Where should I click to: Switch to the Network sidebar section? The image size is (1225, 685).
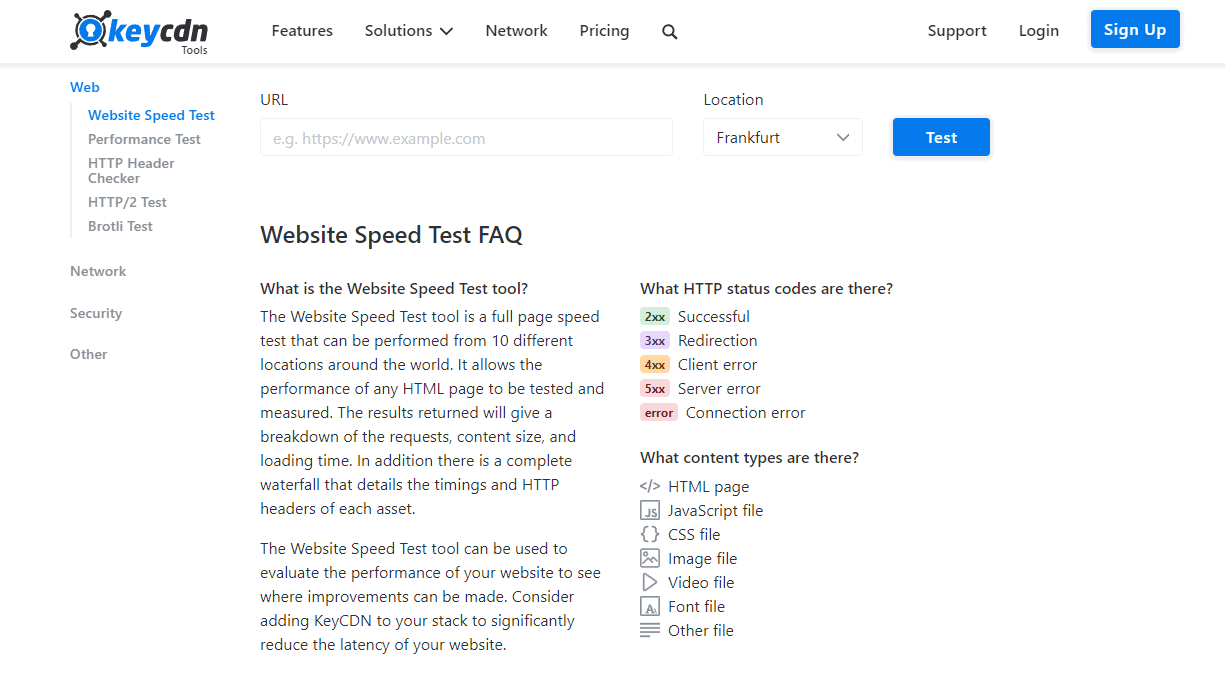pos(97,270)
